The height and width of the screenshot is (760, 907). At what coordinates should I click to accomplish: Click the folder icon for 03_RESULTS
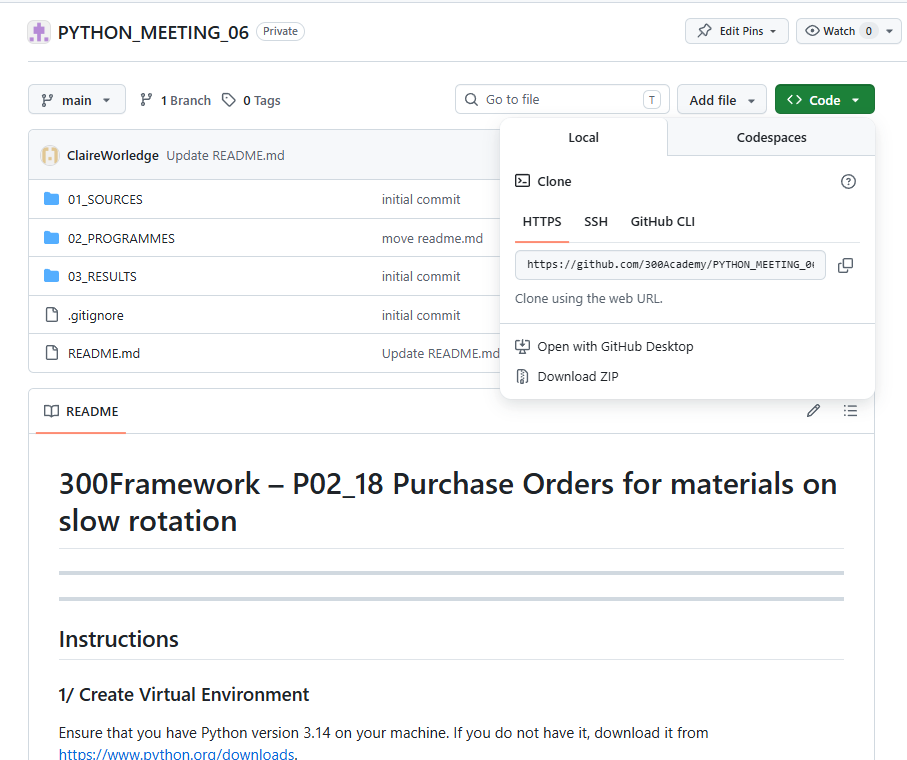click(x=51, y=276)
